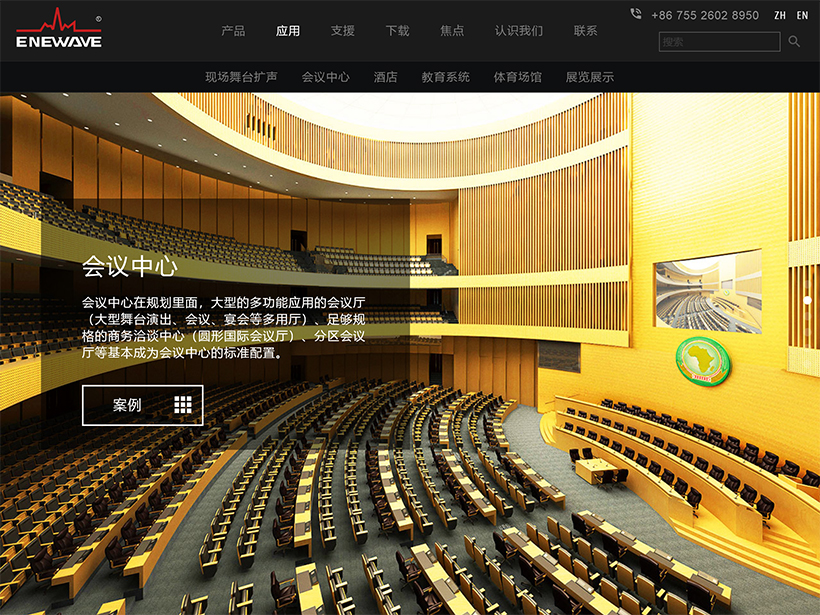Switch language to EN
This screenshot has width=820, height=615.
[x=802, y=16]
